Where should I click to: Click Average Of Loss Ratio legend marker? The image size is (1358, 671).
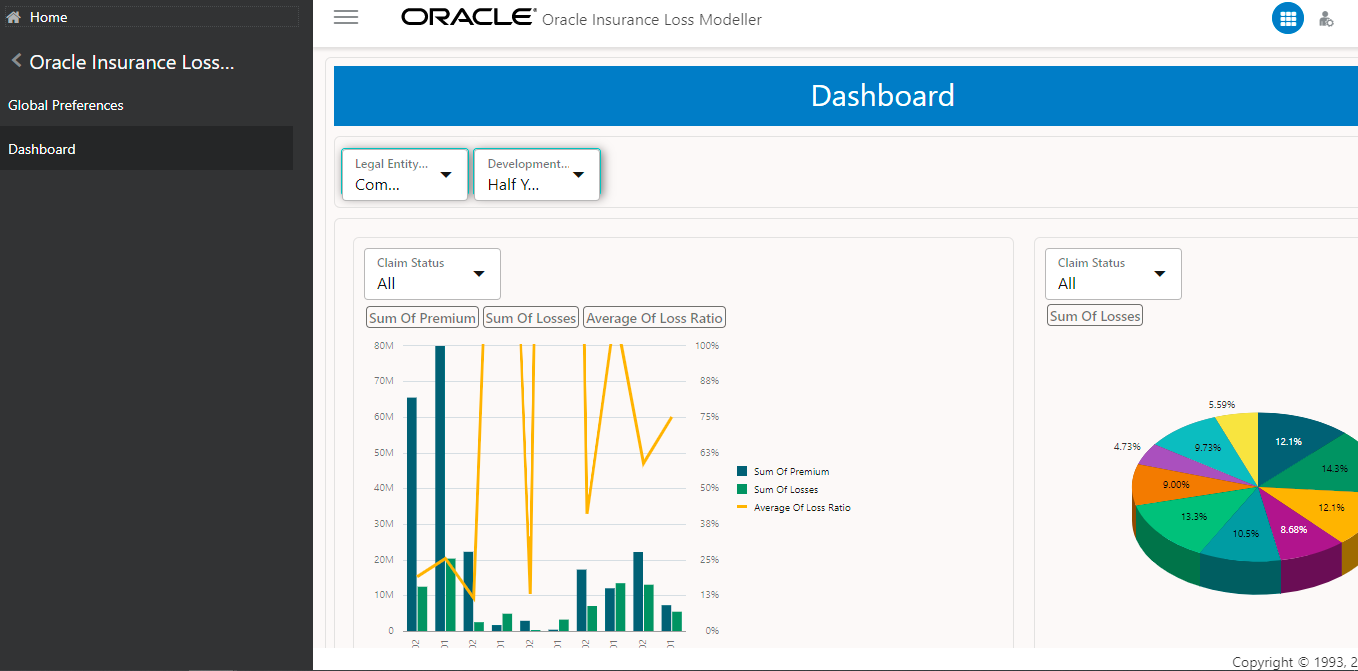pos(742,507)
